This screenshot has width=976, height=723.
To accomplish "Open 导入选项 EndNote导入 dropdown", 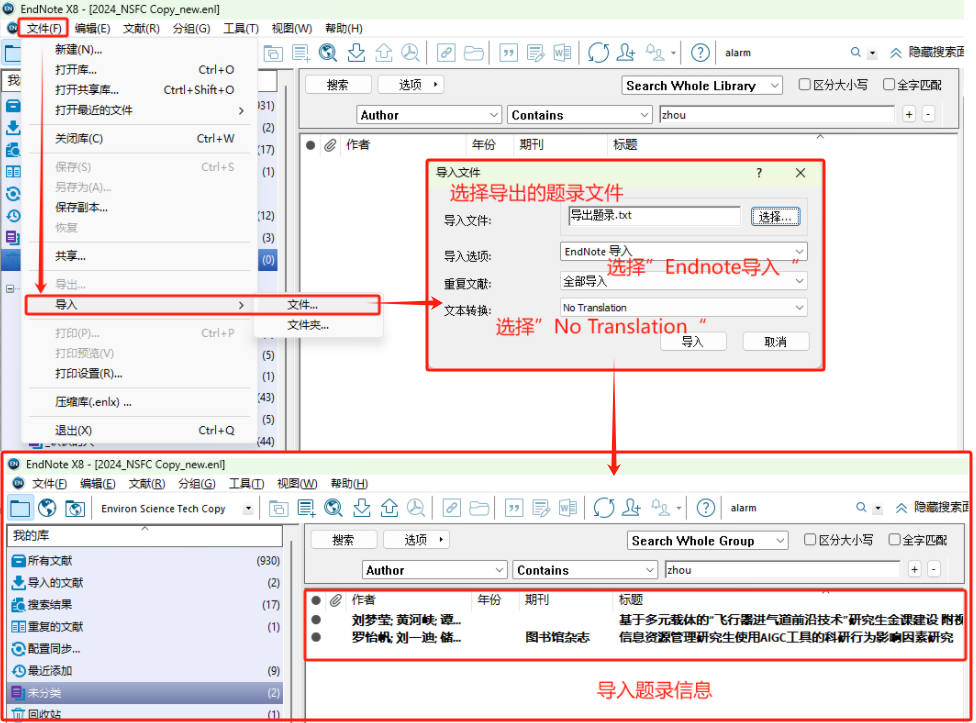I will point(683,251).
